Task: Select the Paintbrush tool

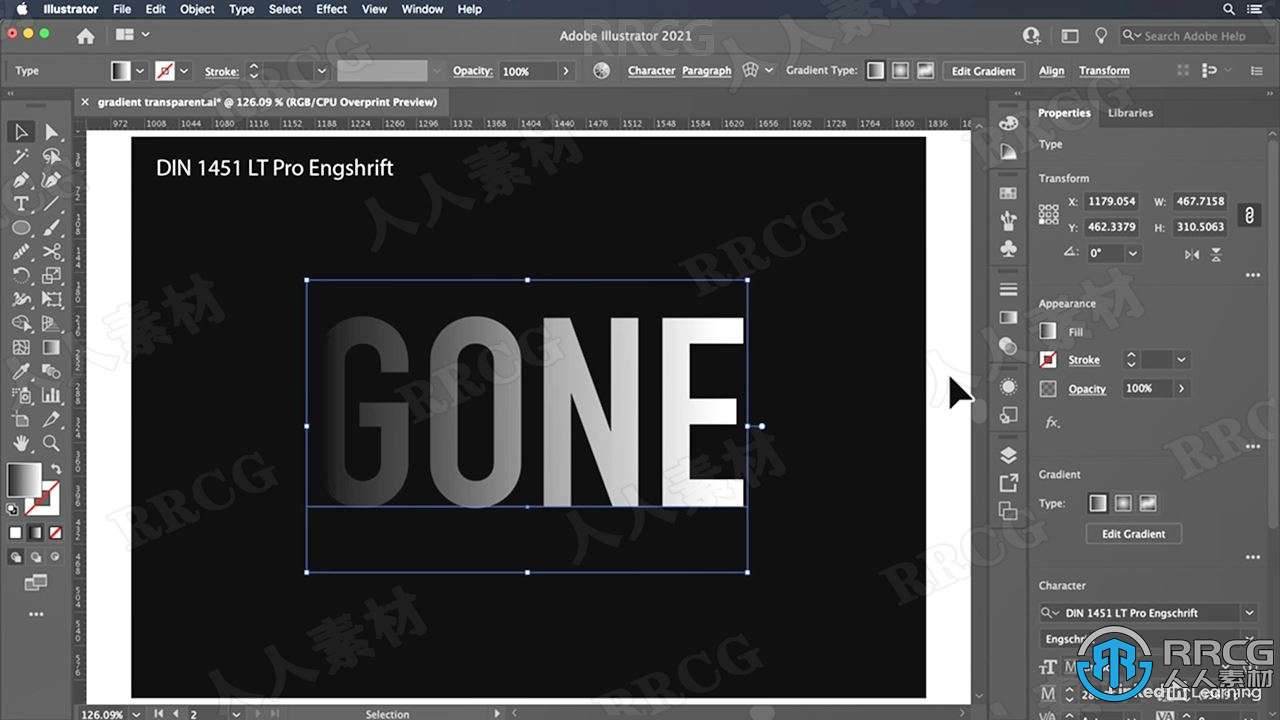Action: pos(51,228)
